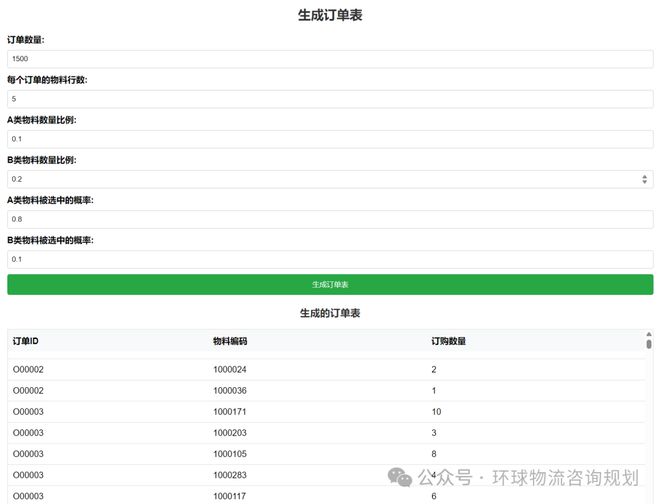The image size is (660, 504).
Task: Focus the 每个订单的物料行数 input field
Action: click(x=330, y=99)
